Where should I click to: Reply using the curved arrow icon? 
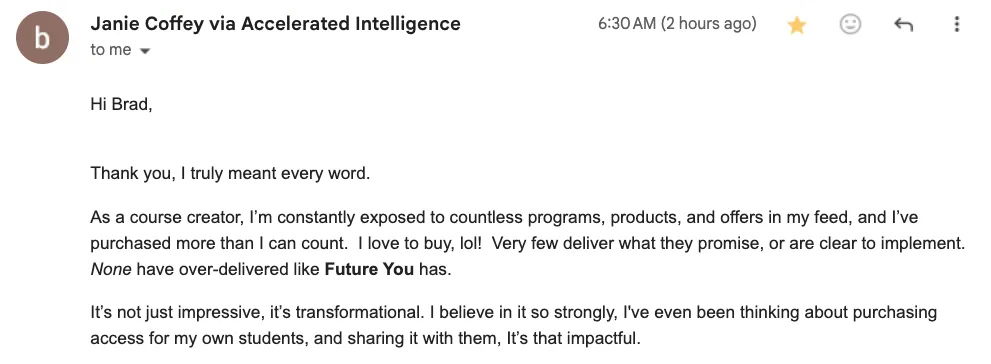(903, 25)
